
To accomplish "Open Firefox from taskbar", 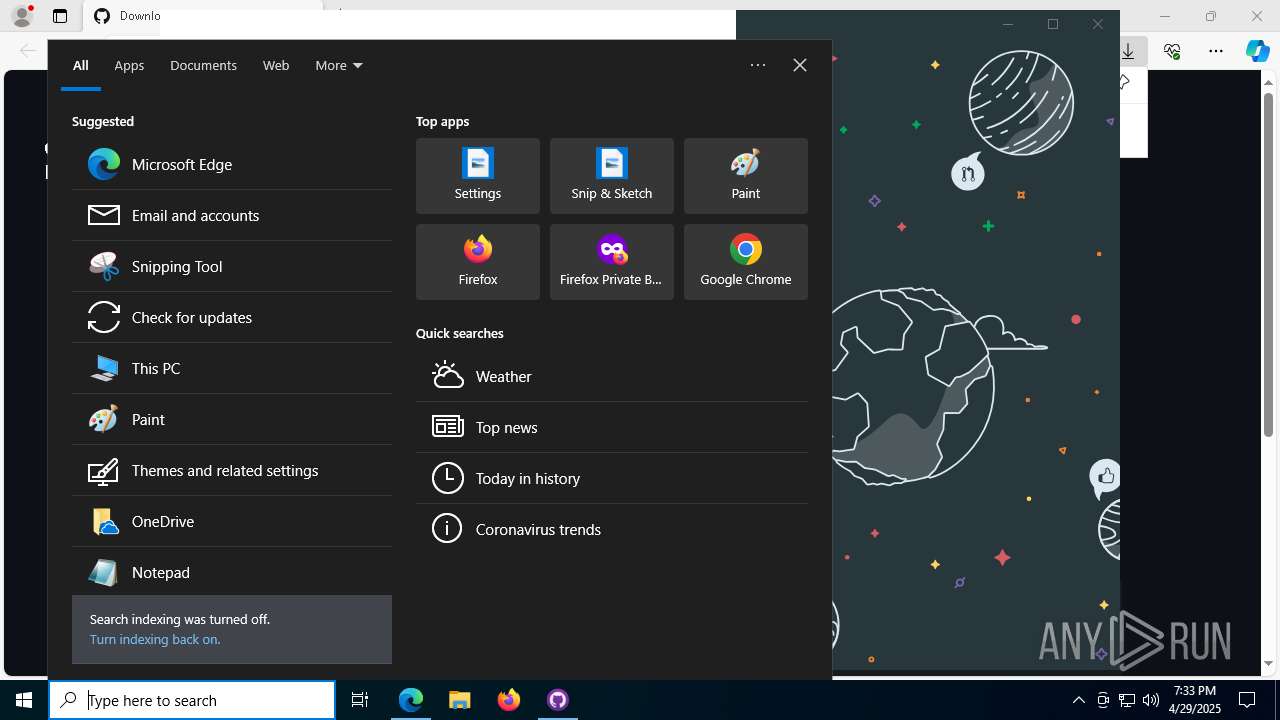I will tap(509, 700).
